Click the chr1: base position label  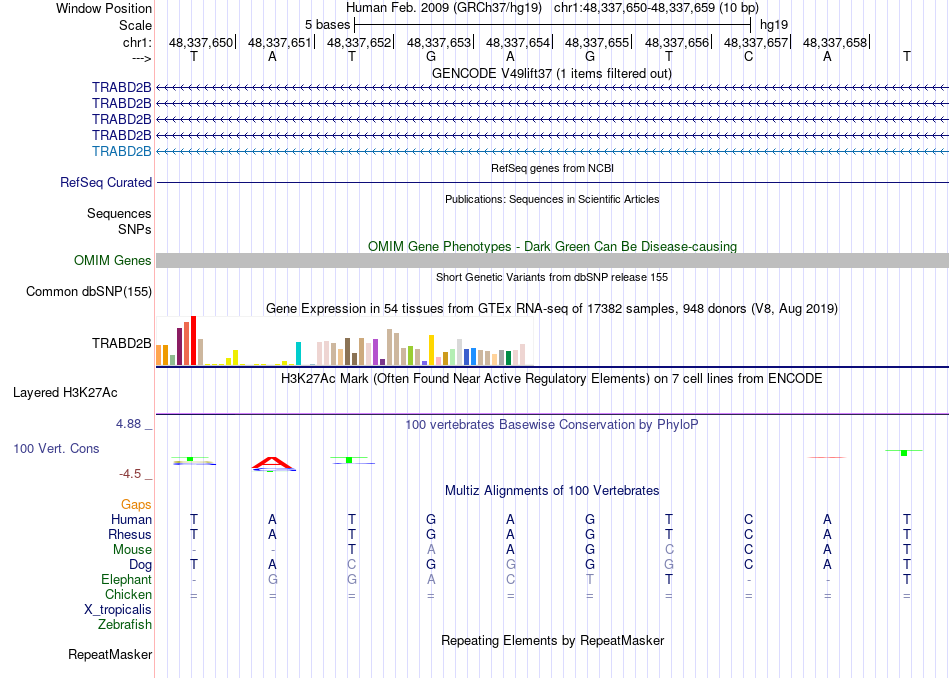138,42
